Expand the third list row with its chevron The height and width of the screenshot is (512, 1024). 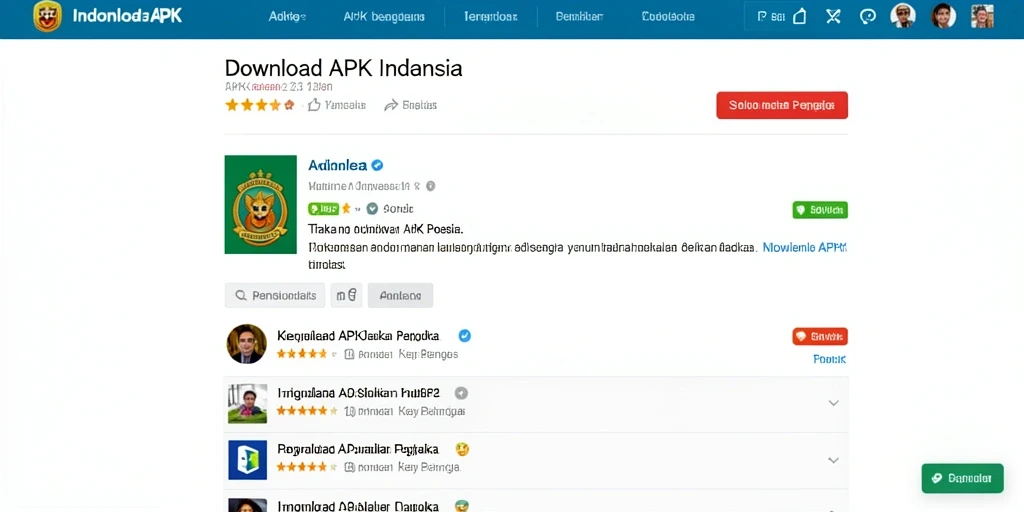[x=833, y=460]
